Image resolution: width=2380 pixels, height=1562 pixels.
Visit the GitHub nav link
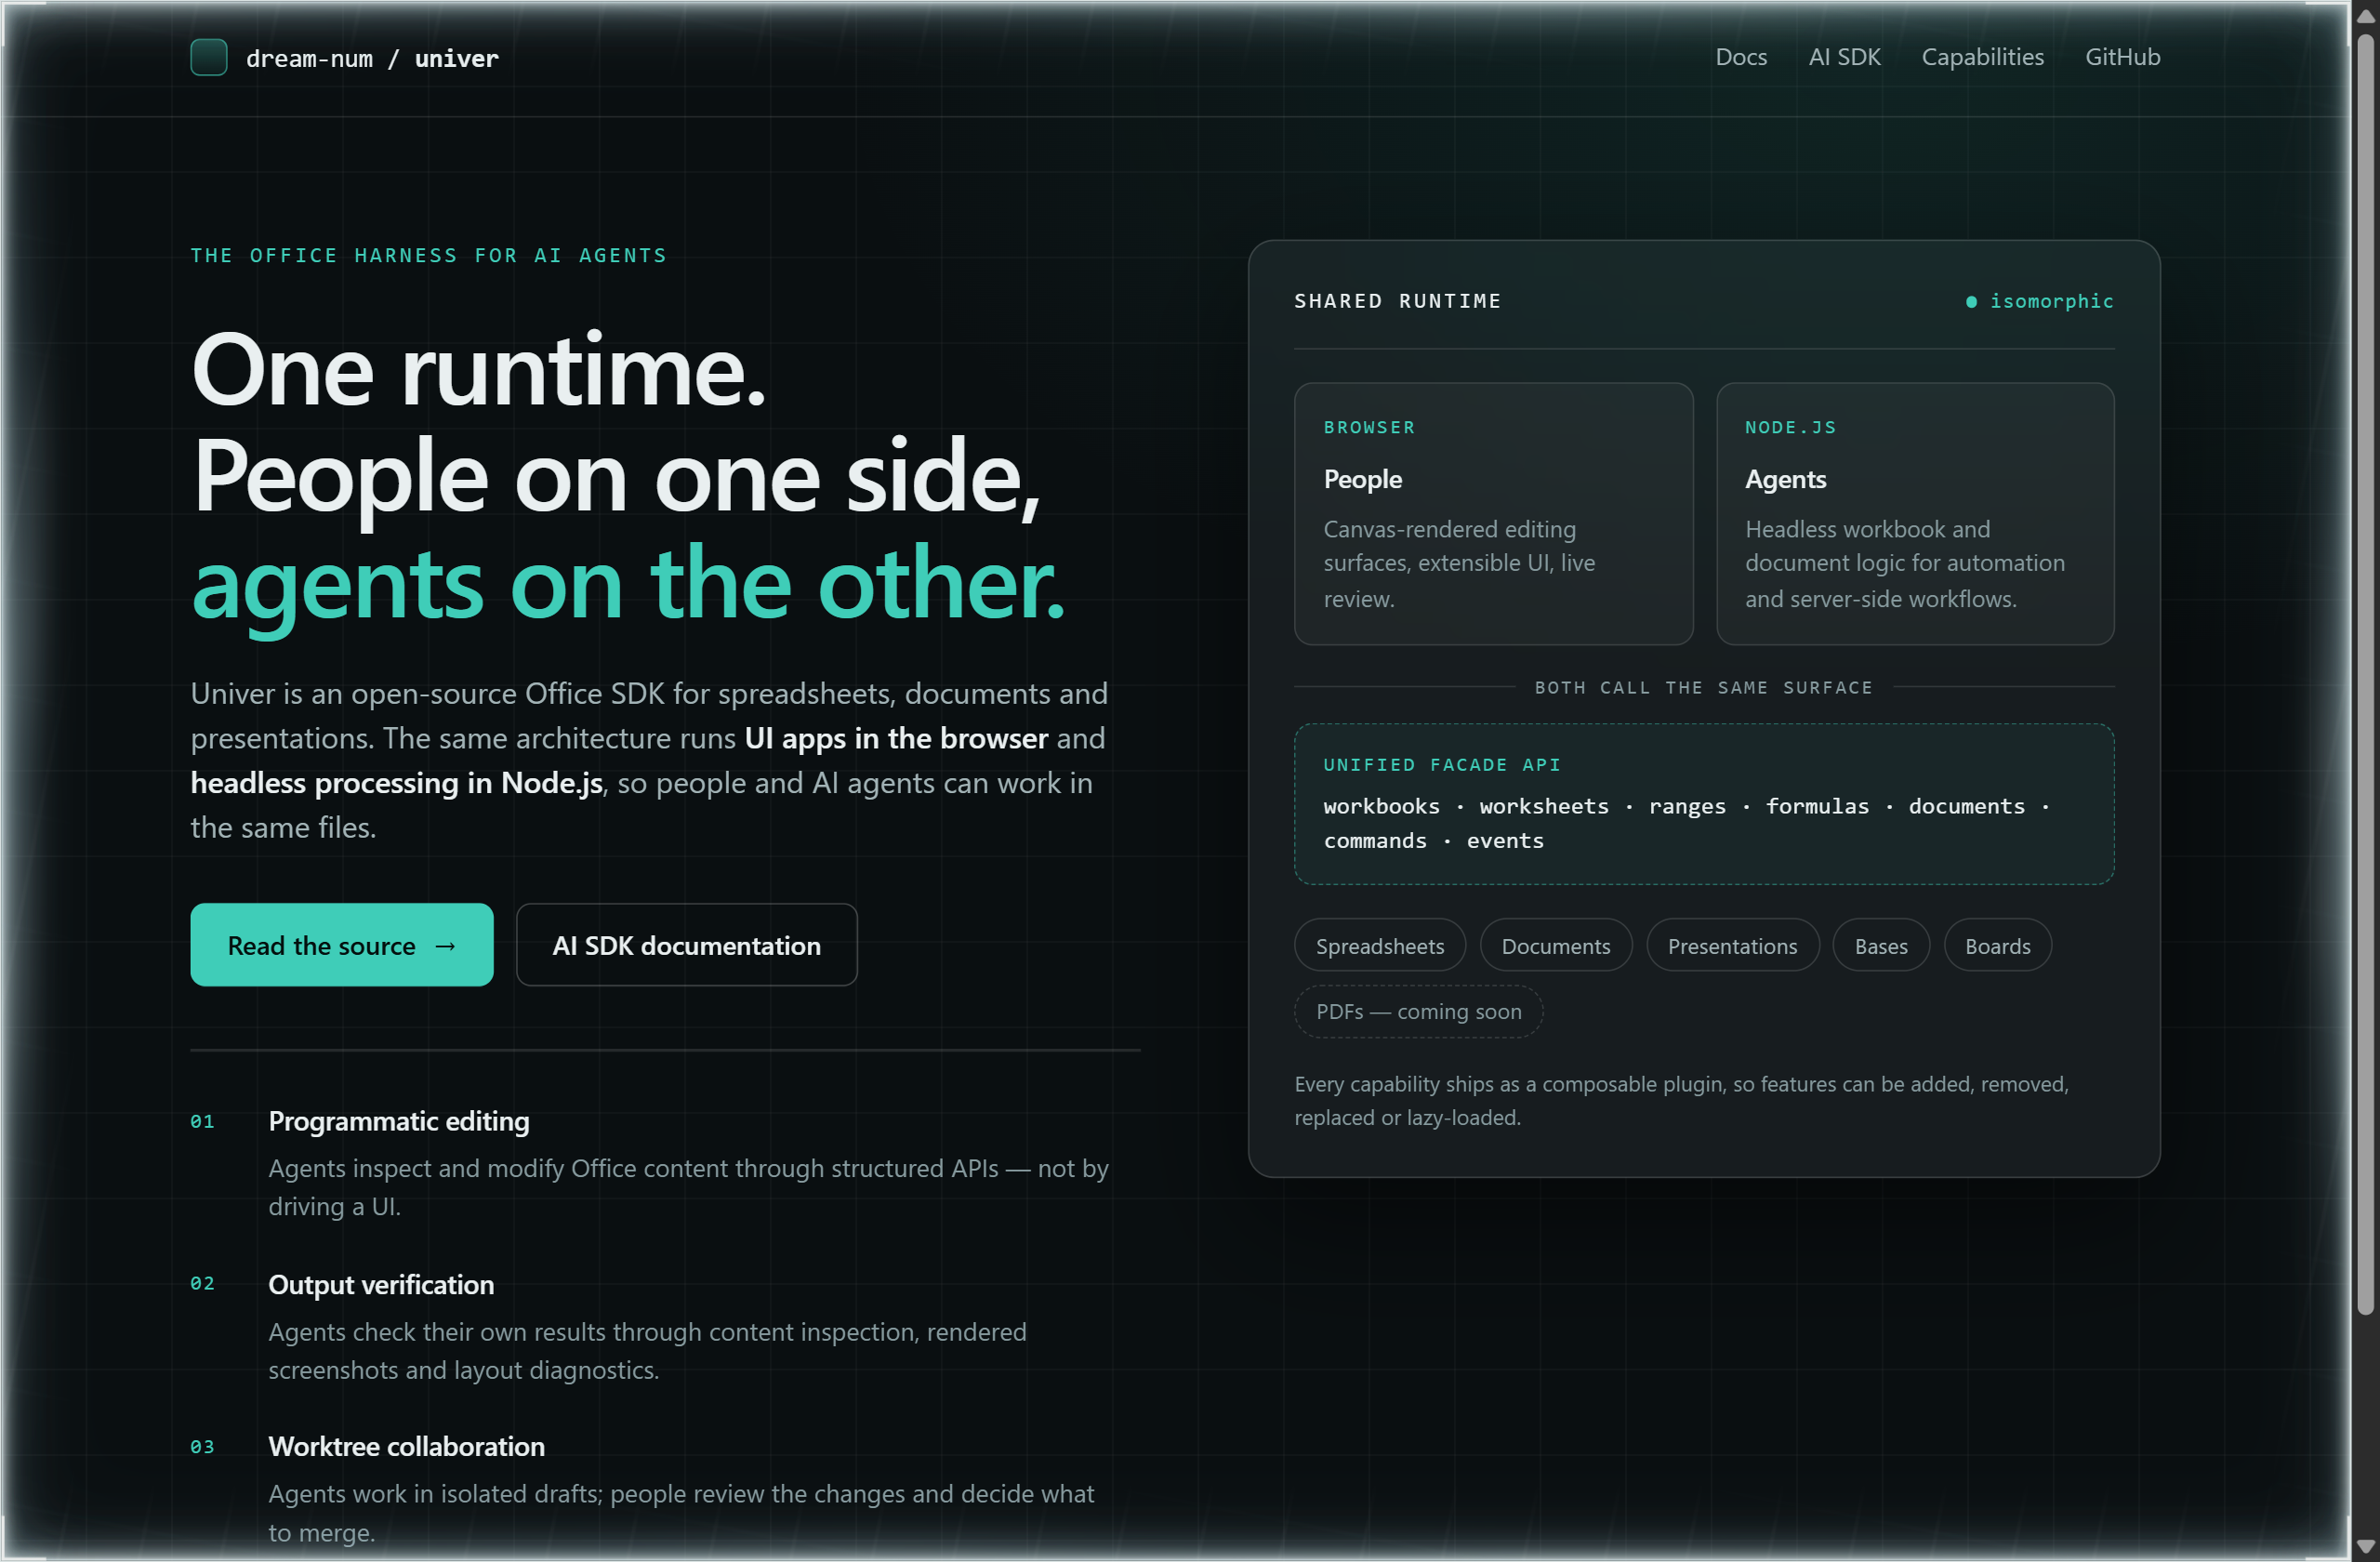tap(2122, 57)
